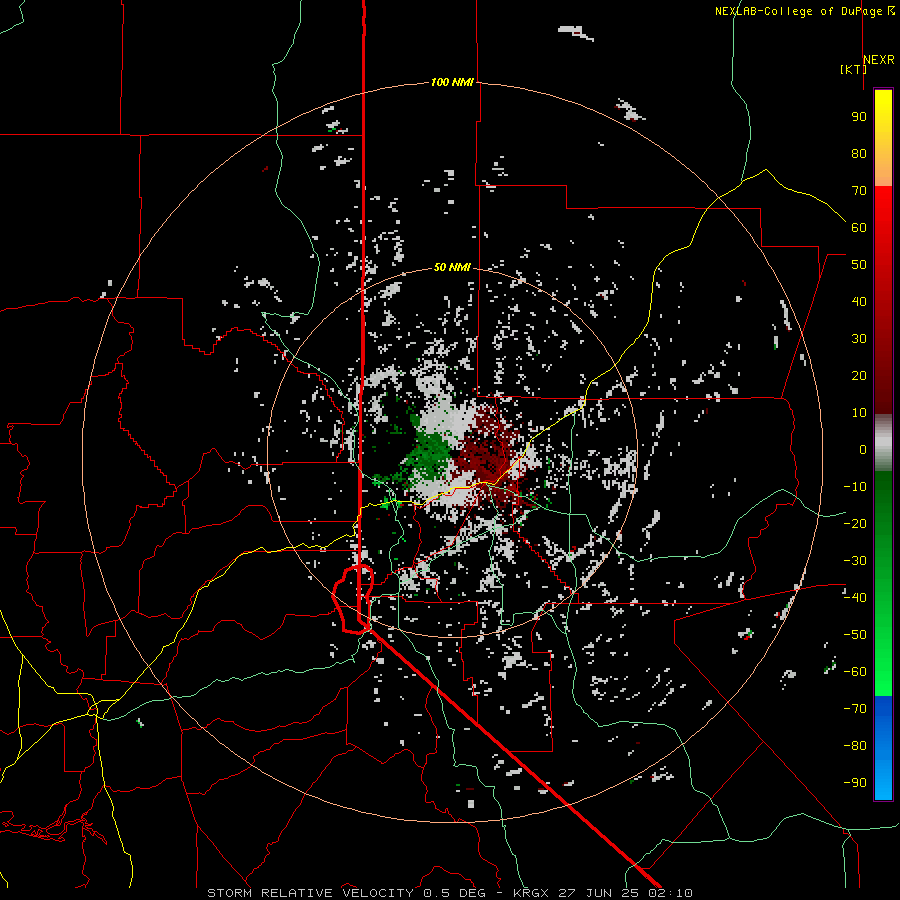Click the -70 value on velocity scale
The height and width of the screenshot is (900, 900).
click(855, 709)
